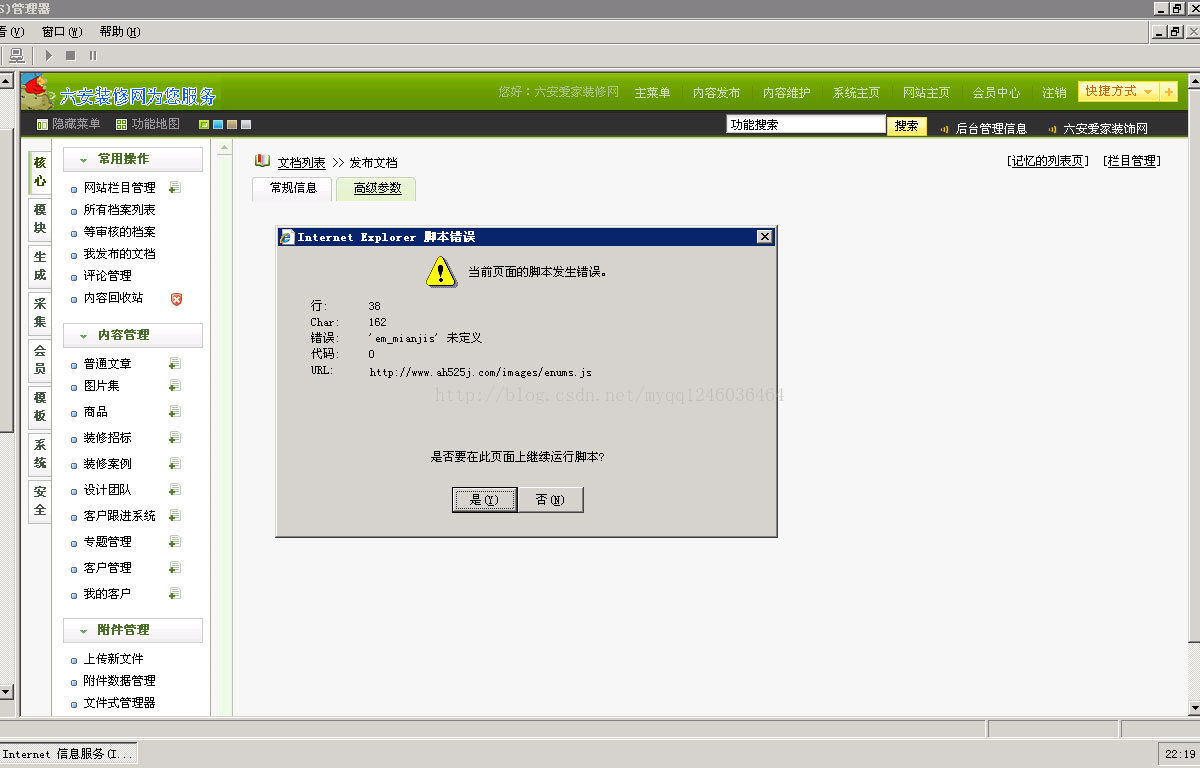Click the add icon beside 我的客户
Screen dimensions: 1200x768
175,593
